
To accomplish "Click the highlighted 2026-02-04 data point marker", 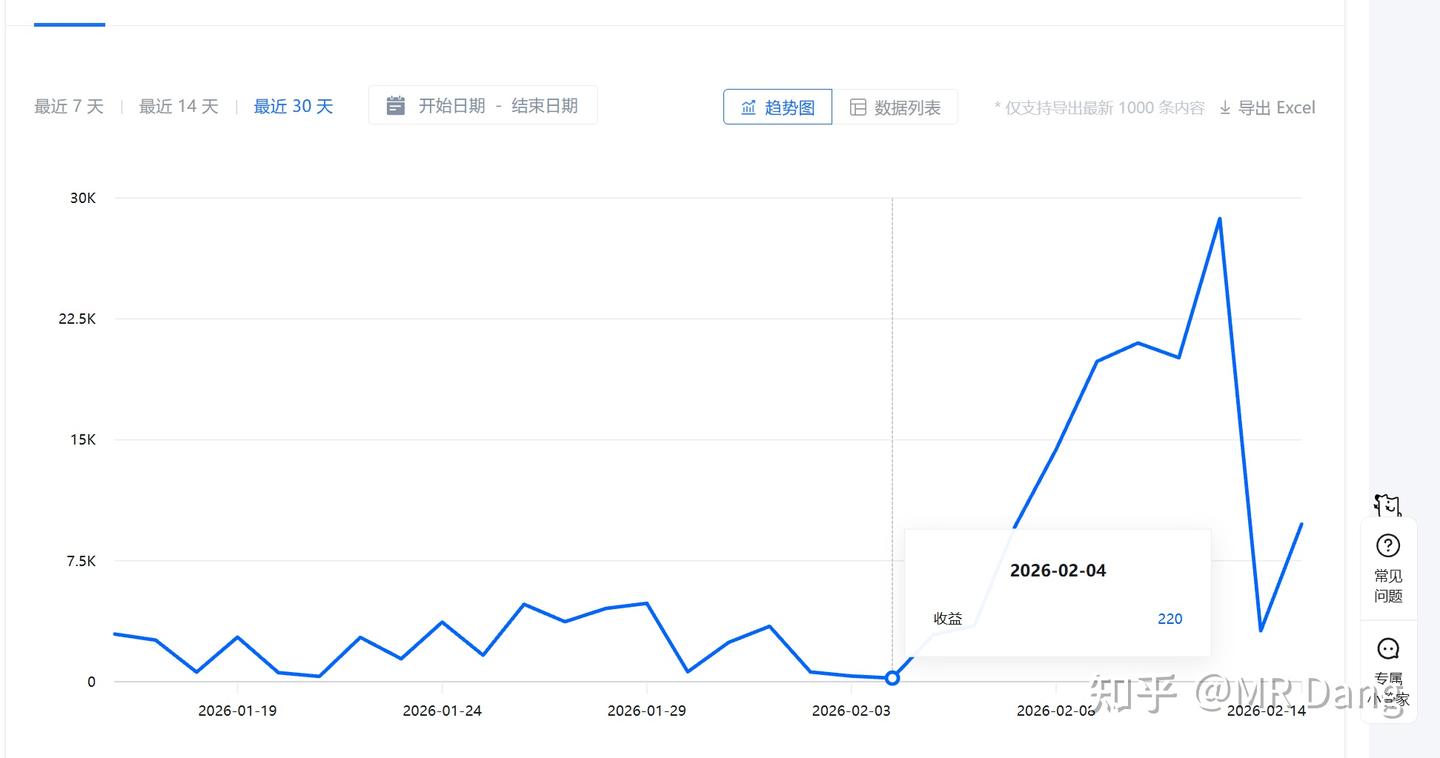I will click(x=892, y=678).
